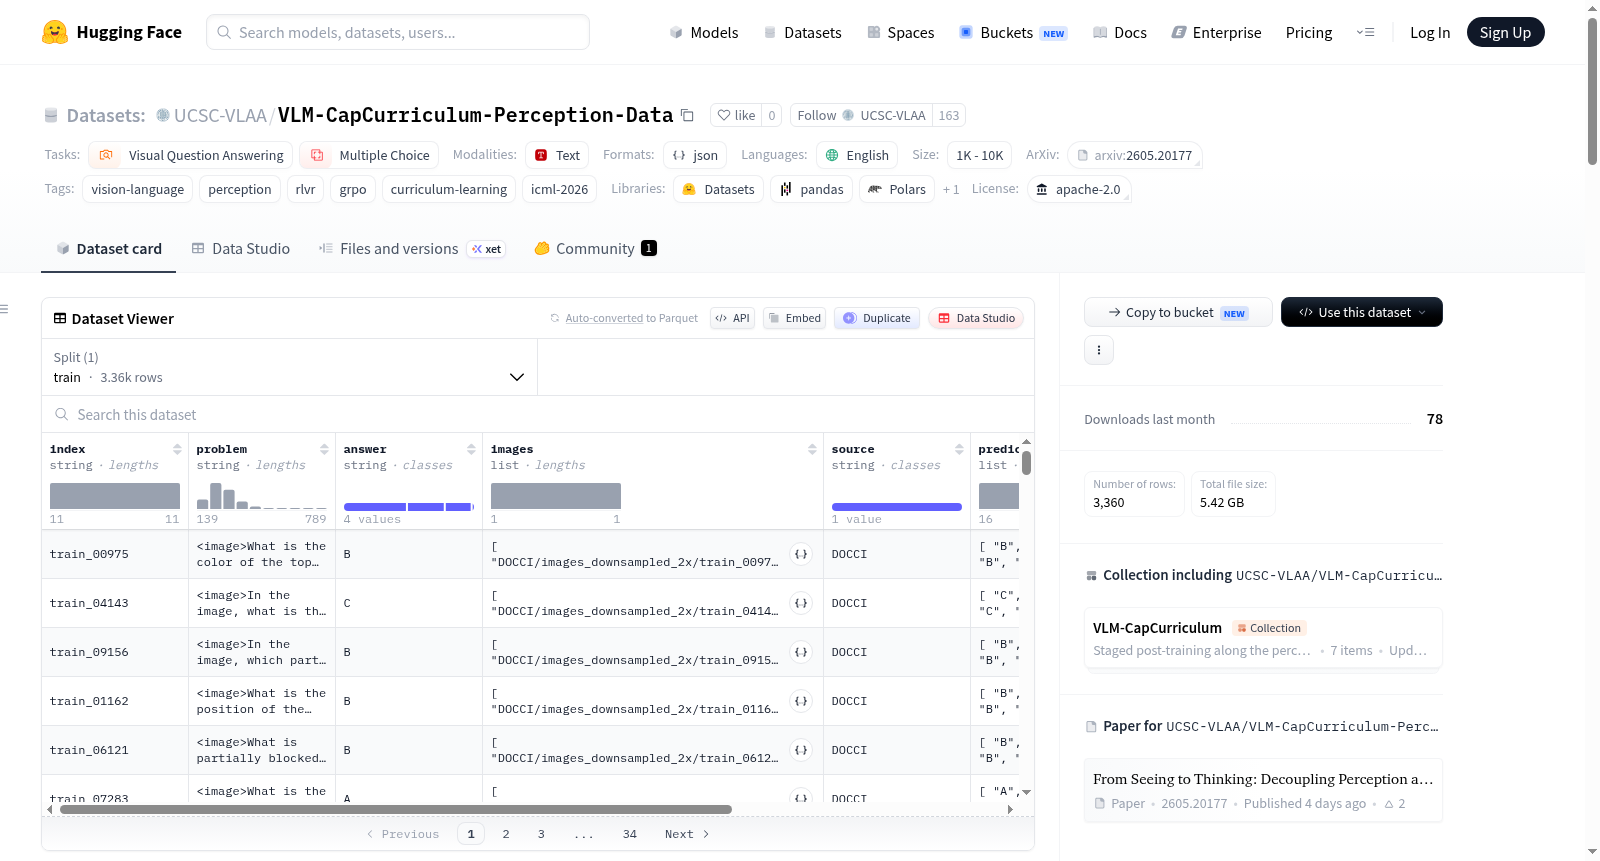
Task: Focus the main search models field
Action: pyautogui.click(x=398, y=32)
